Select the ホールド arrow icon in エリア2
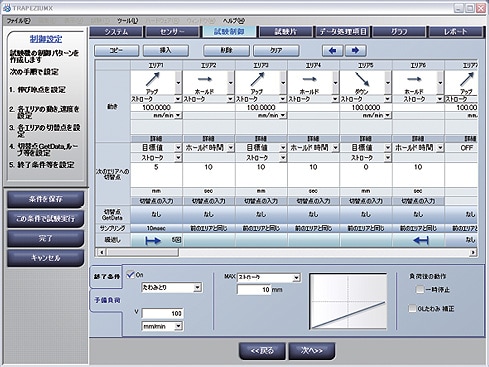This screenshot has width=489, height=367. tap(205, 79)
